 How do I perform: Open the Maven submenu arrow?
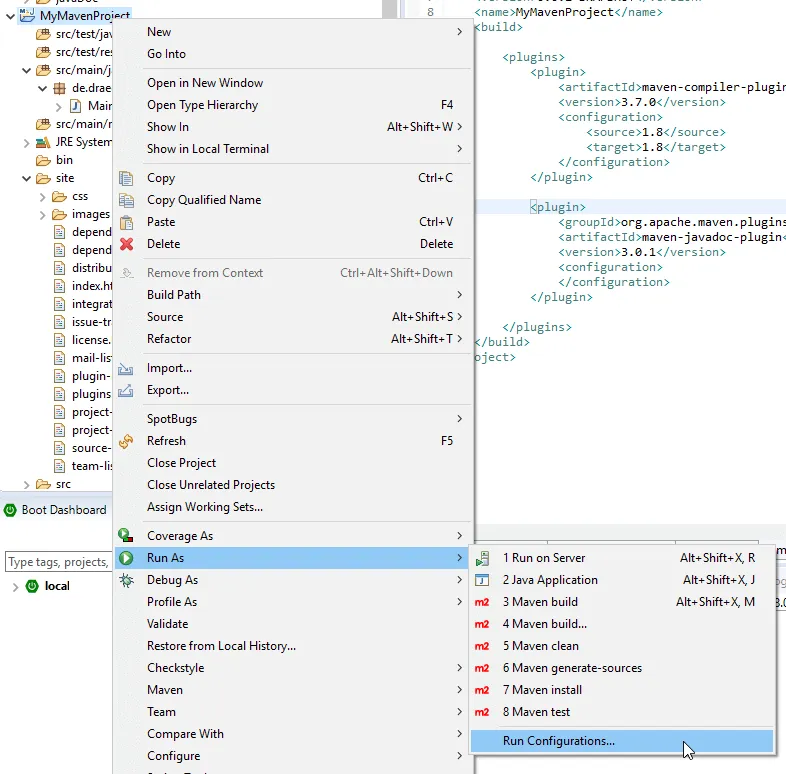tap(460, 690)
